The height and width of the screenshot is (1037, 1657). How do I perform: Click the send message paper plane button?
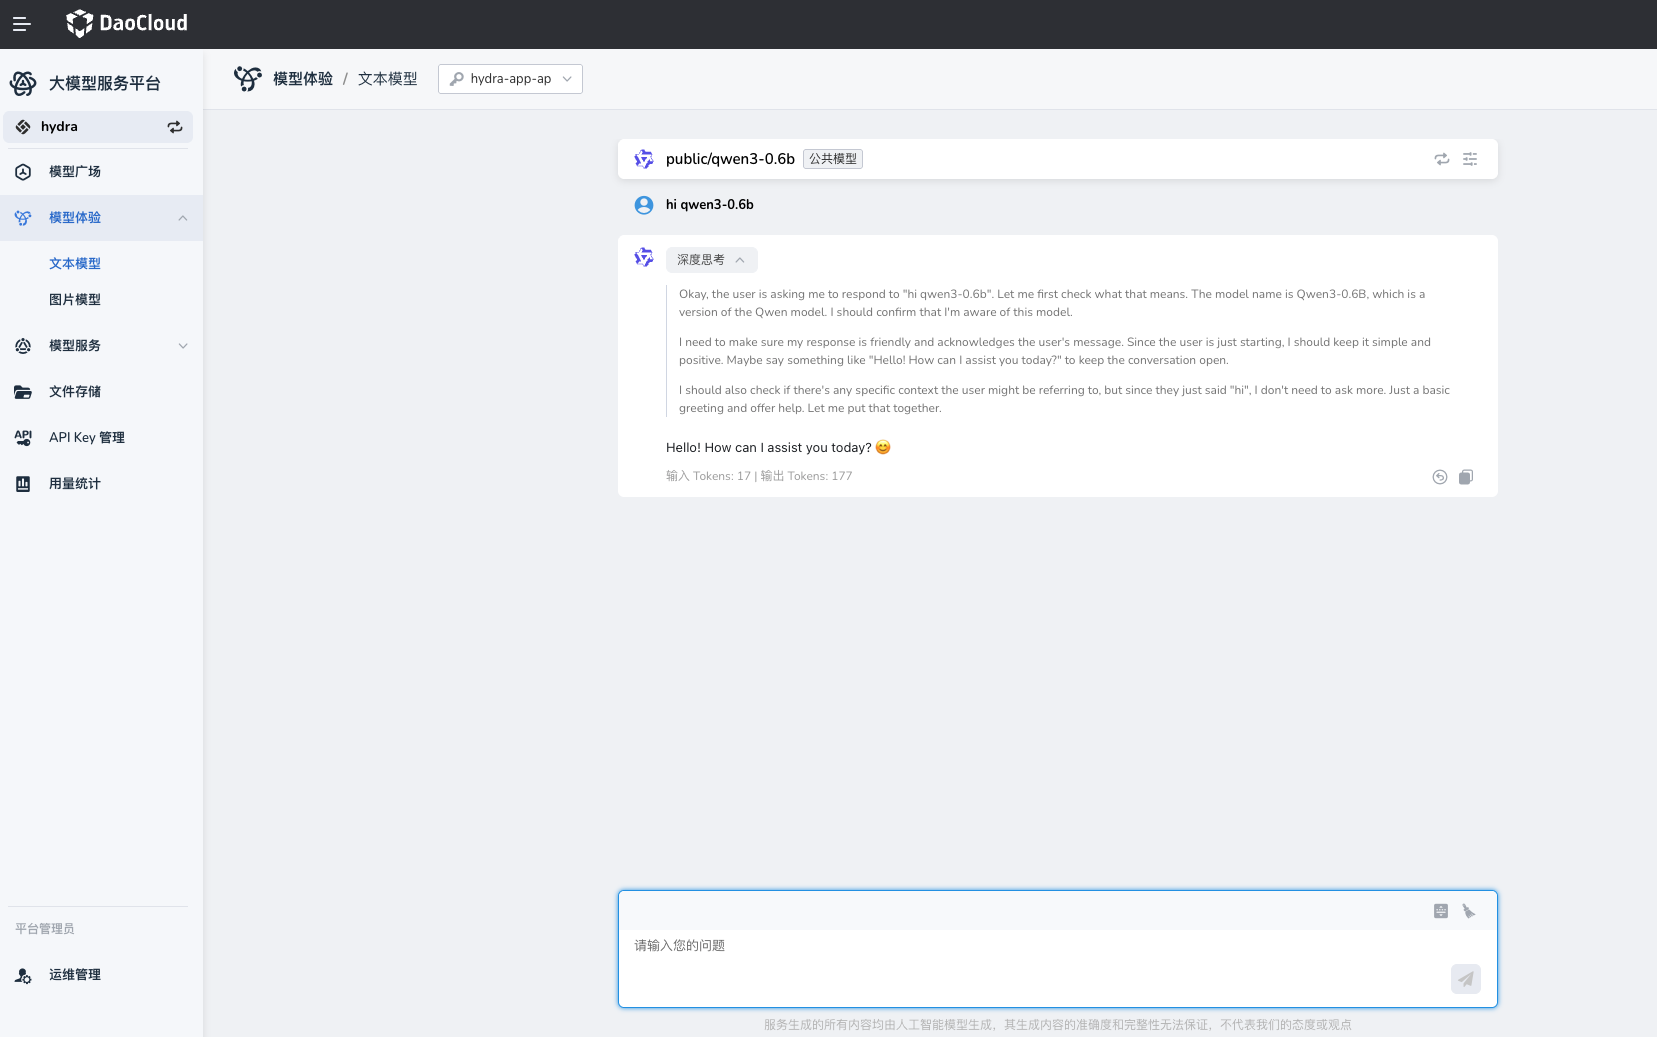[1465, 979]
